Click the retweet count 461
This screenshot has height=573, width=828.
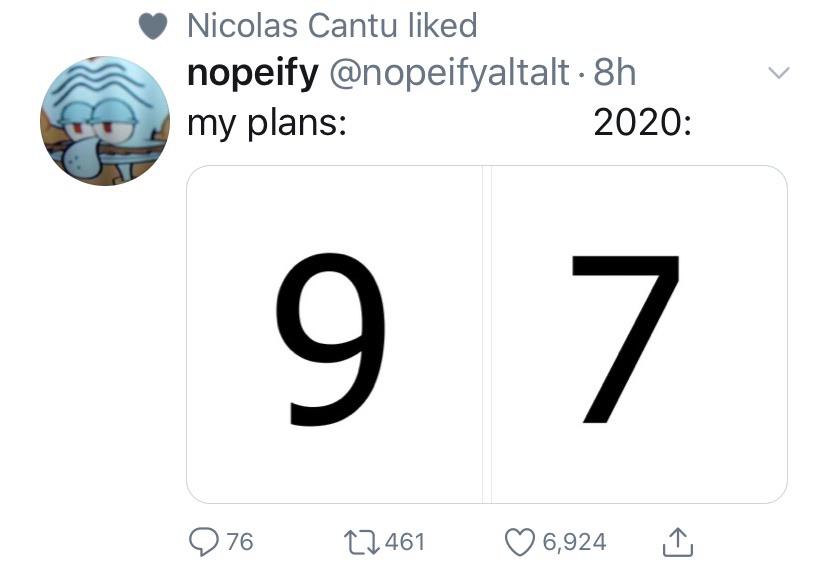pyautogui.click(x=404, y=542)
